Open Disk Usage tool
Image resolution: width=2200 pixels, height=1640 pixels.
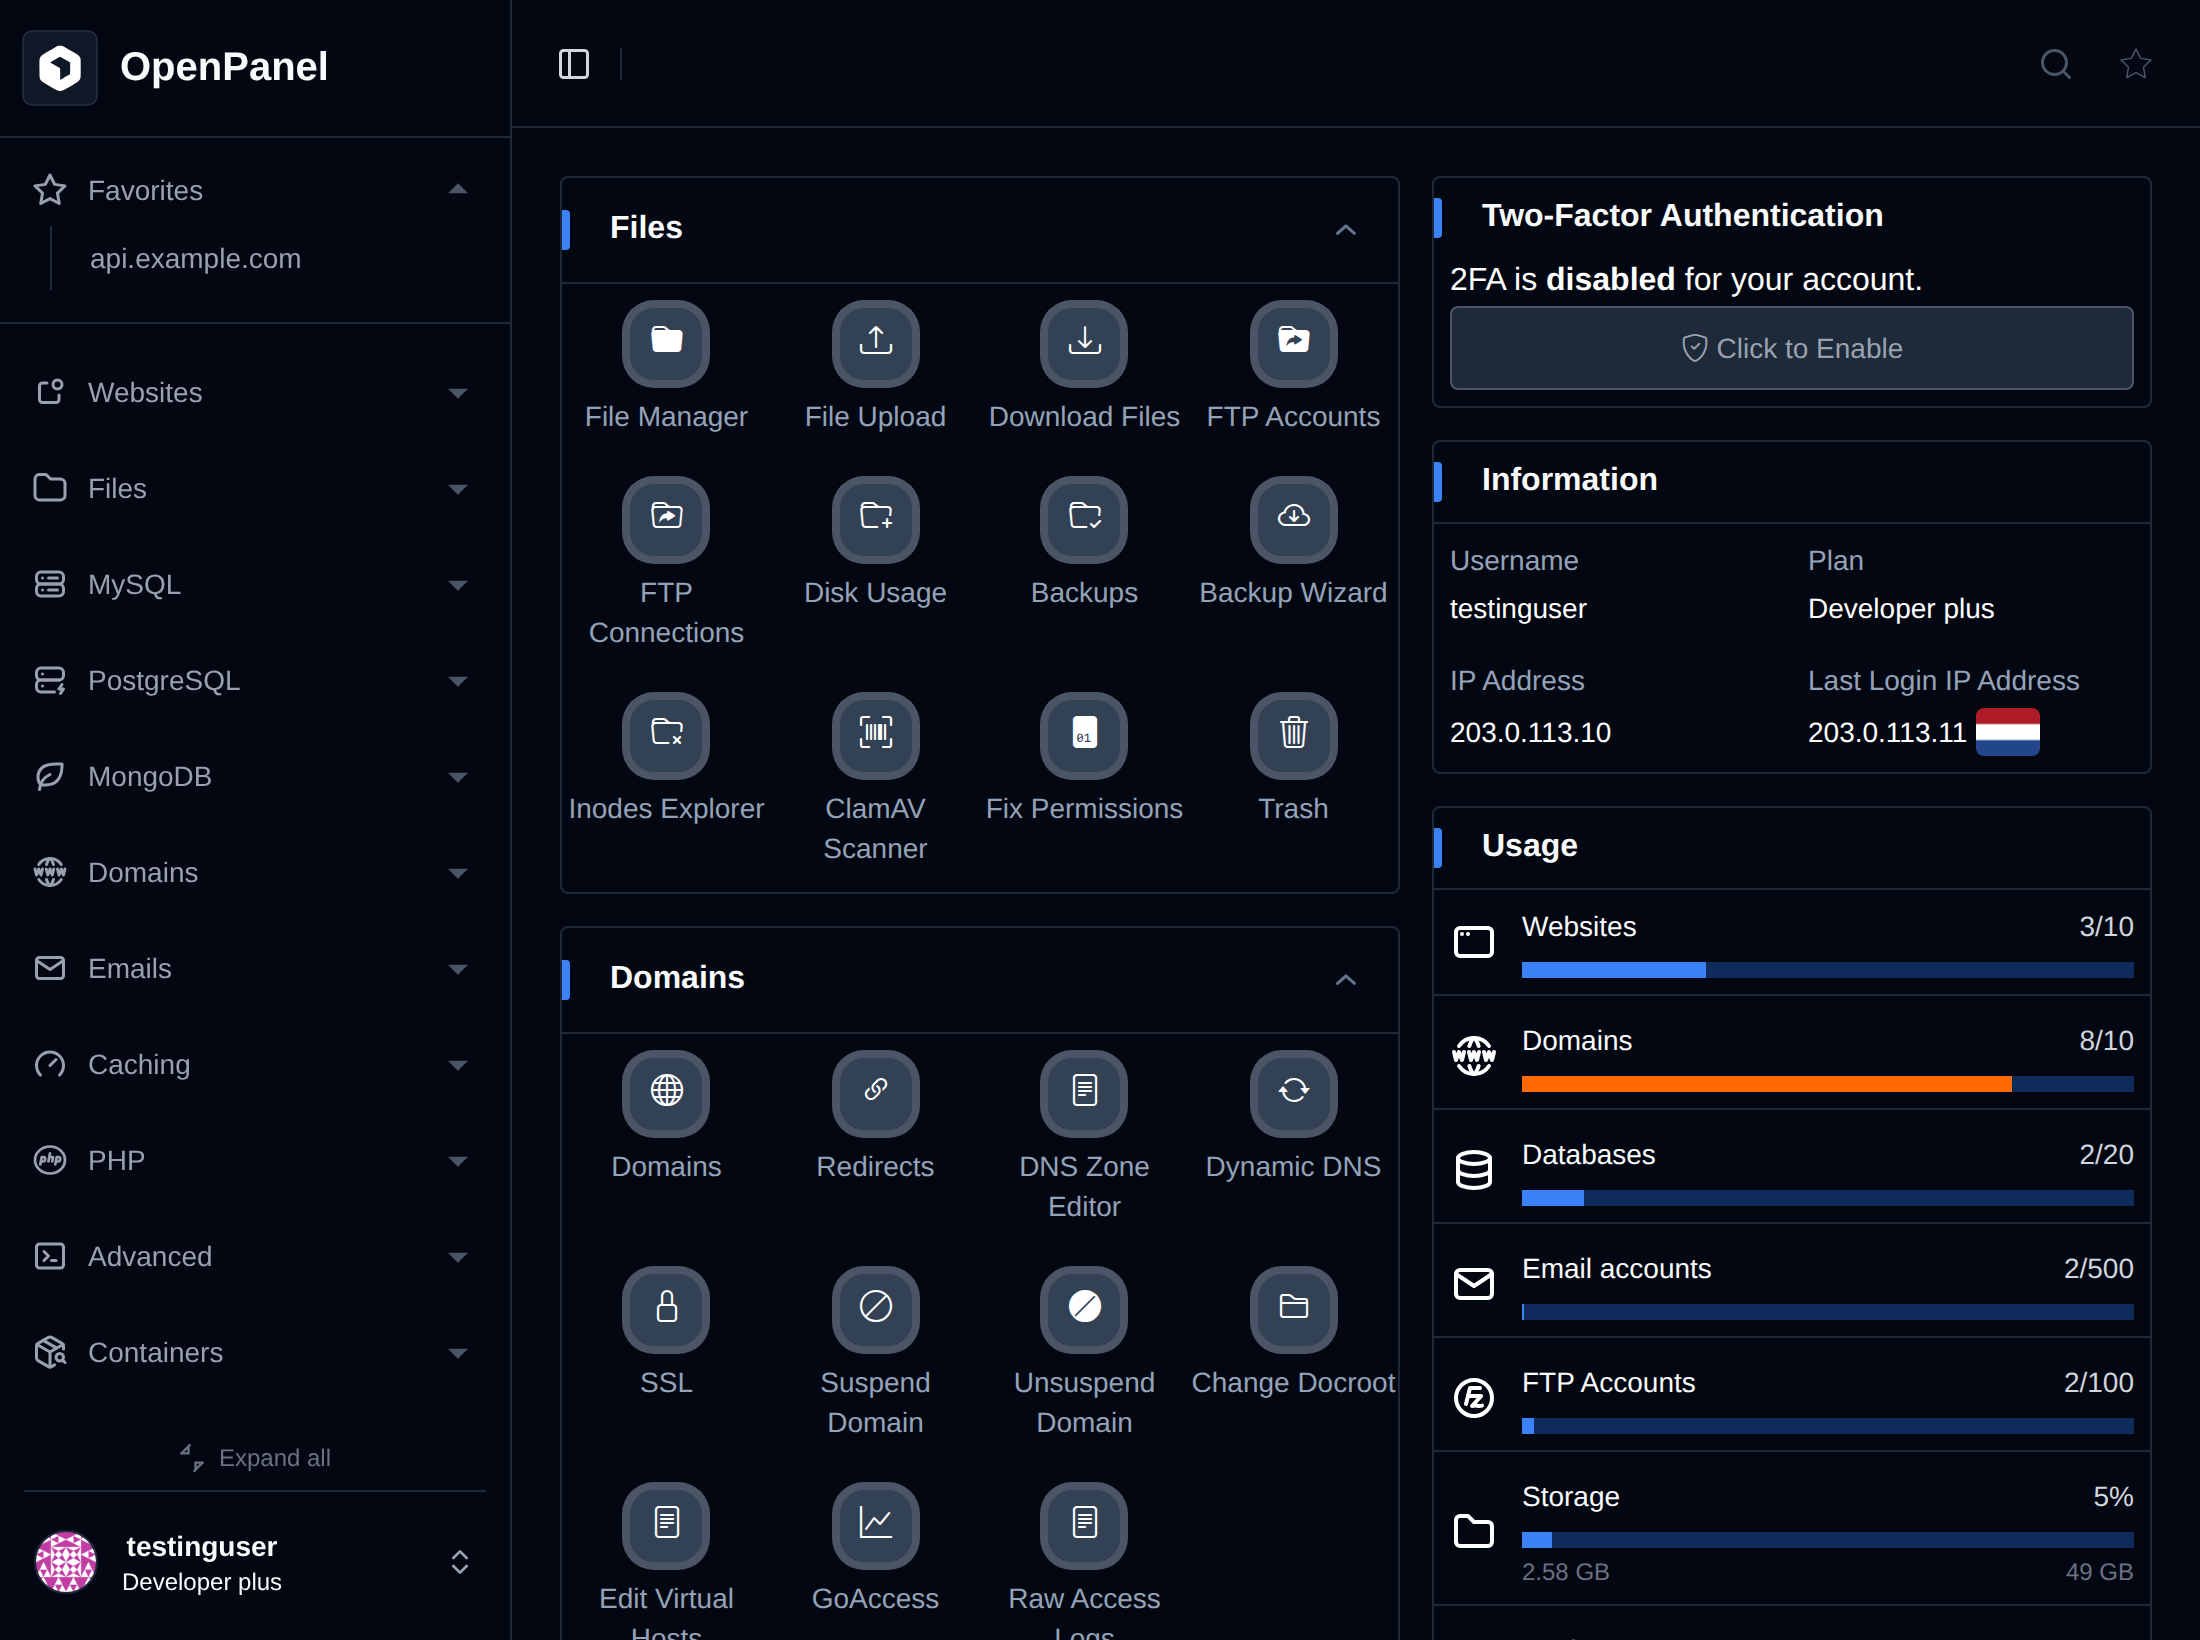pyautogui.click(x=875, y=519)
